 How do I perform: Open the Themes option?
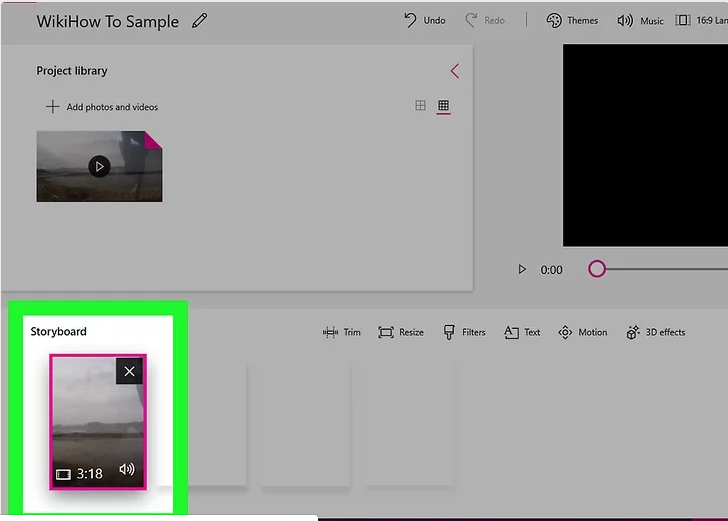click(572, 20)
